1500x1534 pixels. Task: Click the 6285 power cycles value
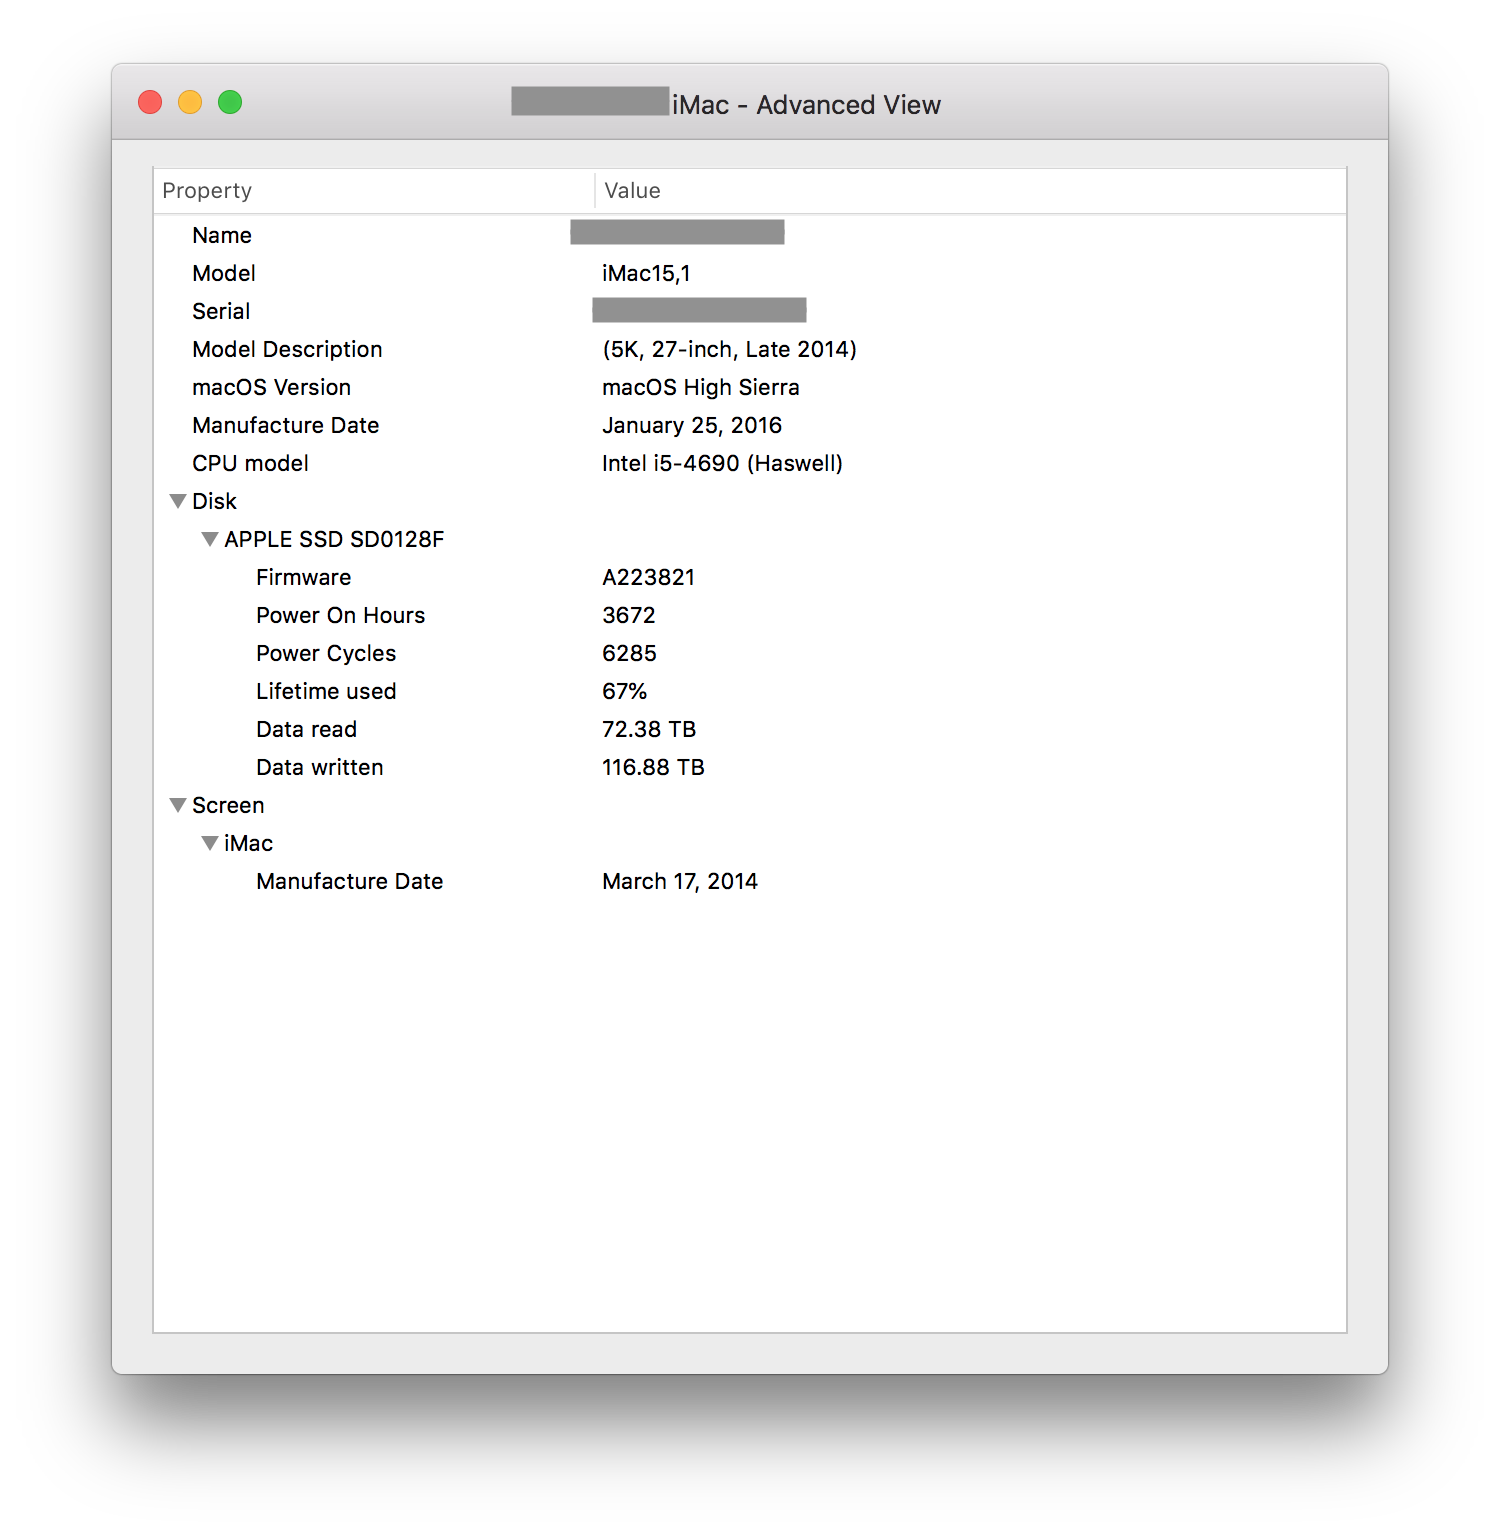click(629, 653)
